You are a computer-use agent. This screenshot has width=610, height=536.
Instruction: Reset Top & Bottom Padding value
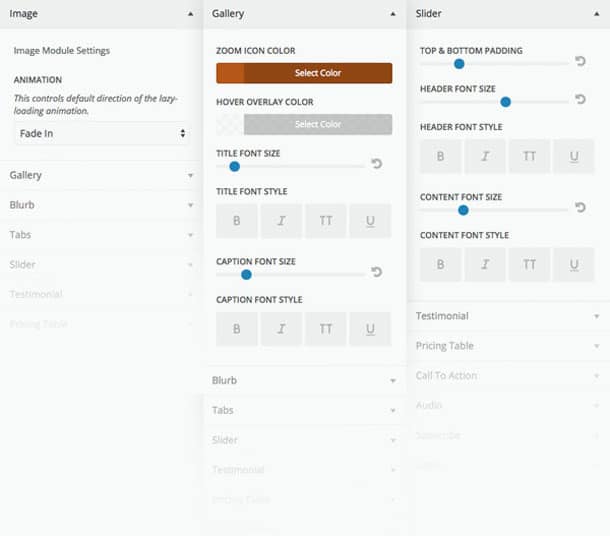[x=580, y=62]
